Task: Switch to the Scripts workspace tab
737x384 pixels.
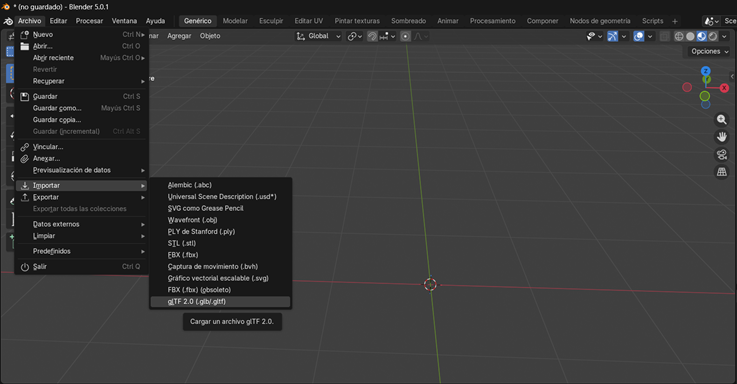Action: click(x=652, y=21)
